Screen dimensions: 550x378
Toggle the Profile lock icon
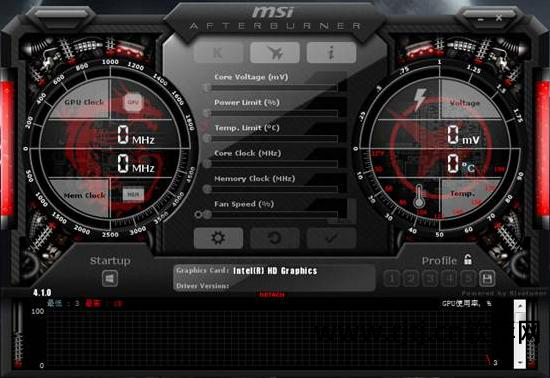[468, 259]
